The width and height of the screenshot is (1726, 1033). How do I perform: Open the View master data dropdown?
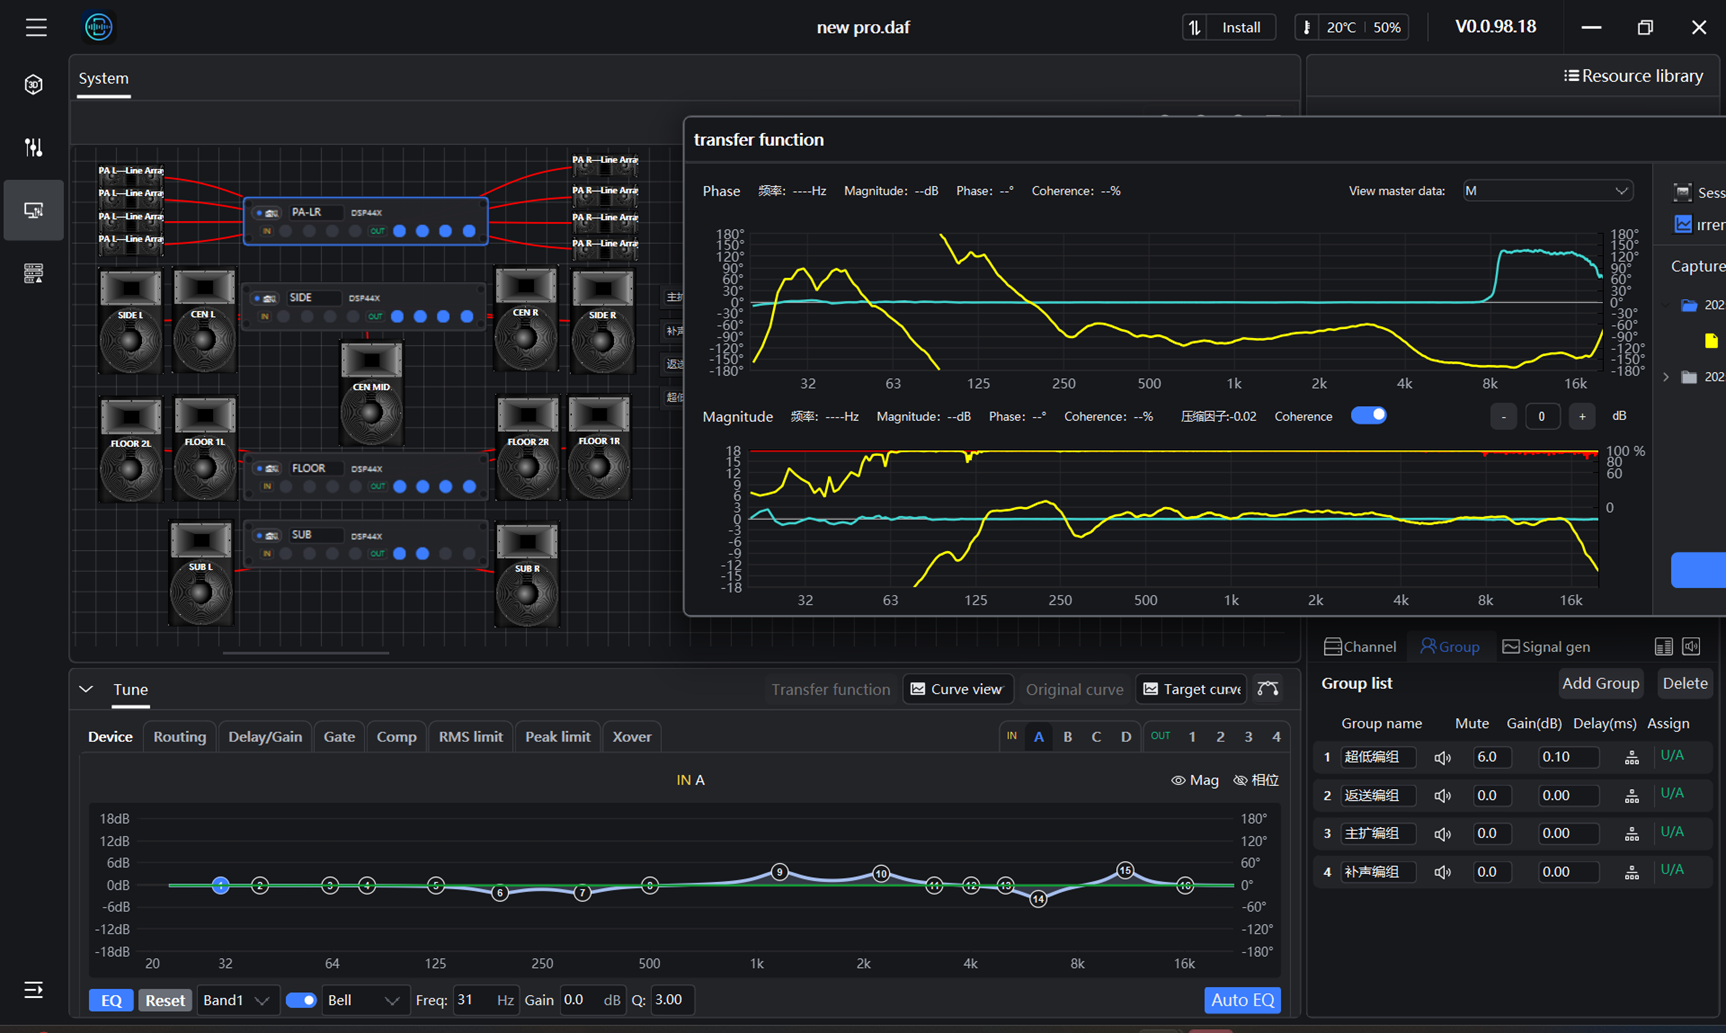1547,191
